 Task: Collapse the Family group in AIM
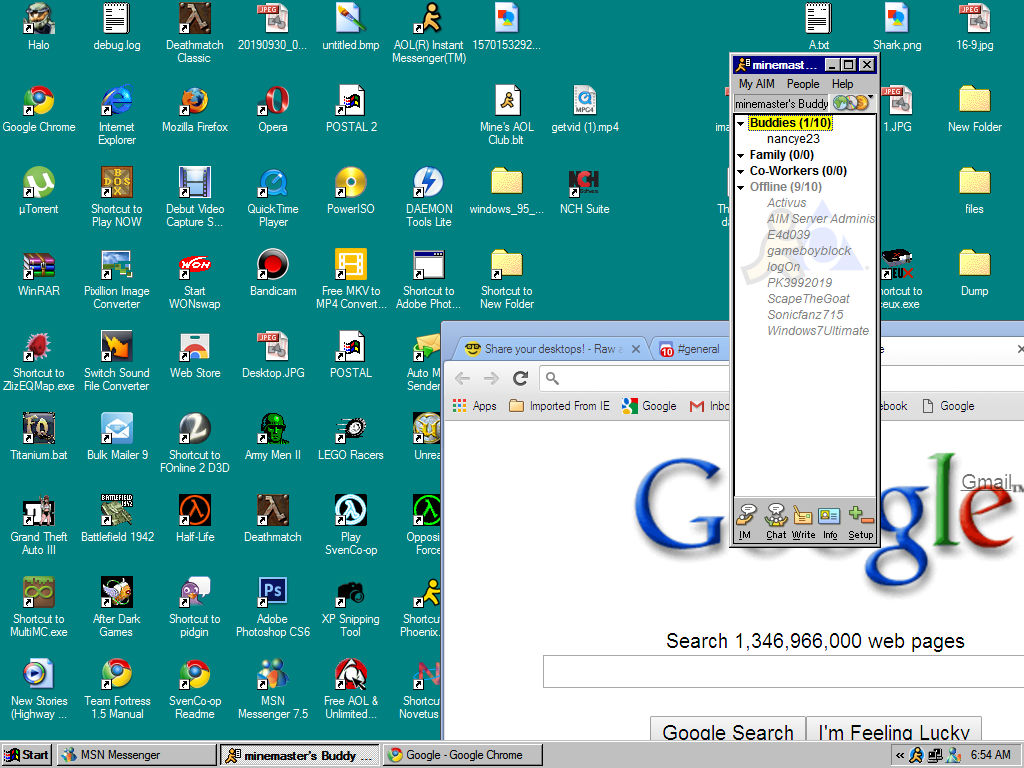[x=741, y=155]
